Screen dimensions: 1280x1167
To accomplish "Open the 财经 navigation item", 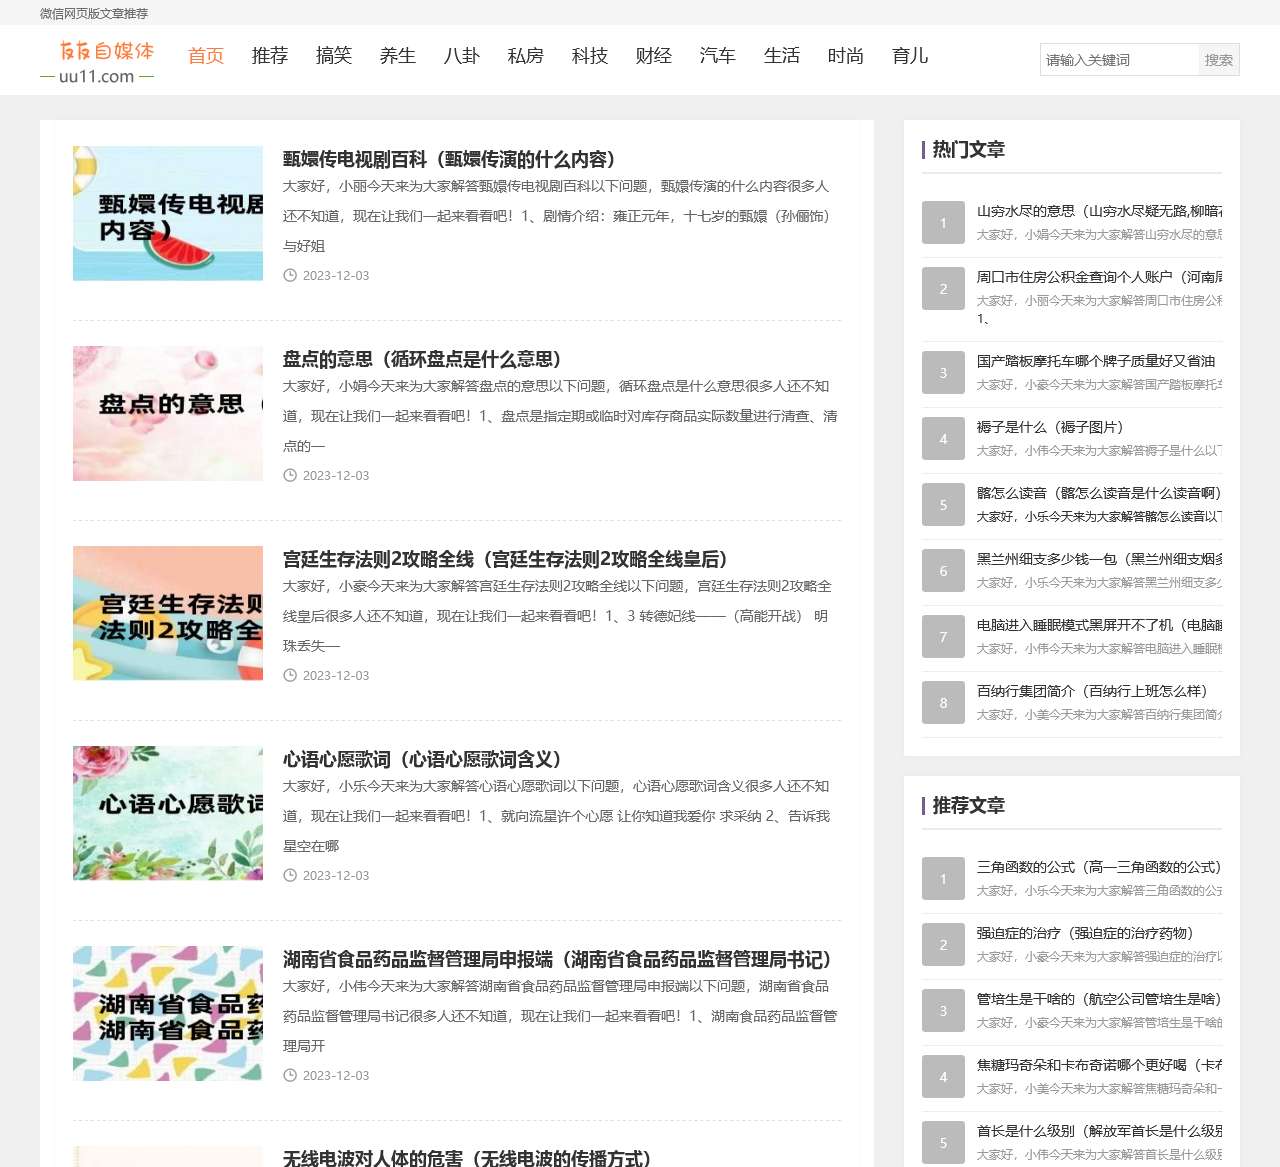I will pyautogui.click(x=654, y=56).
